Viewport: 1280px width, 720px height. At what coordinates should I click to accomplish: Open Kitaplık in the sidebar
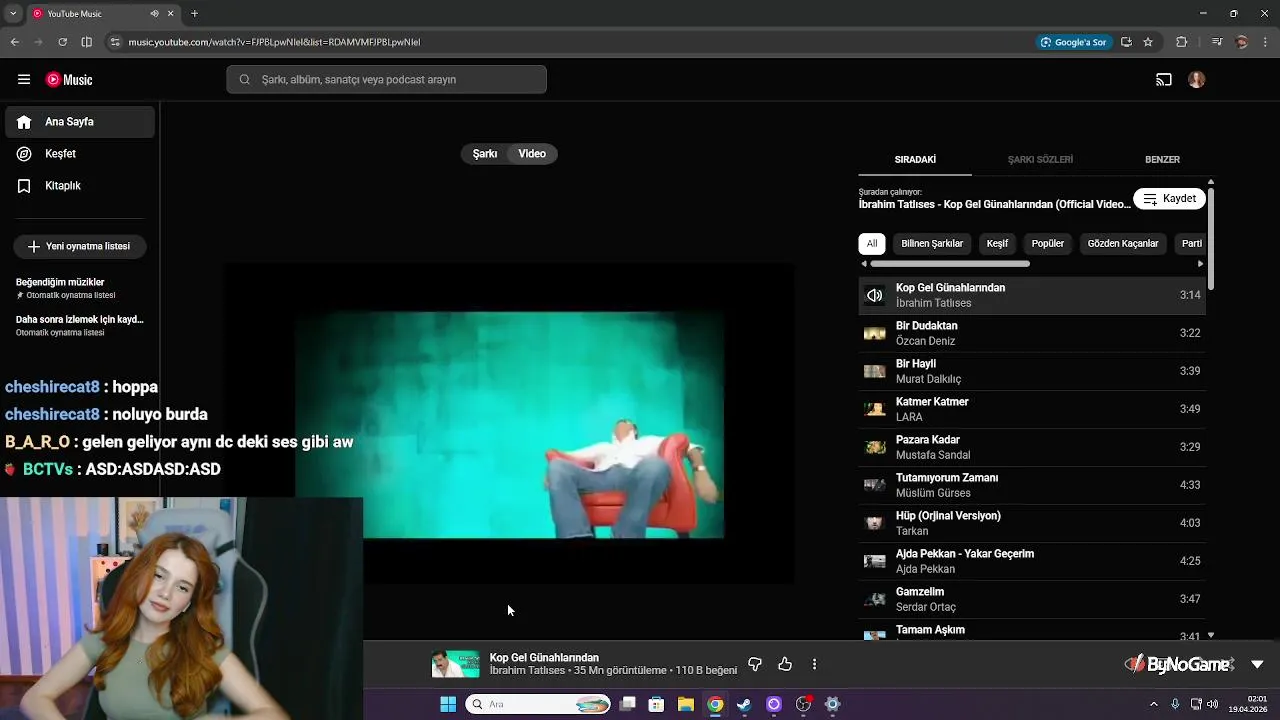(80, 186)
